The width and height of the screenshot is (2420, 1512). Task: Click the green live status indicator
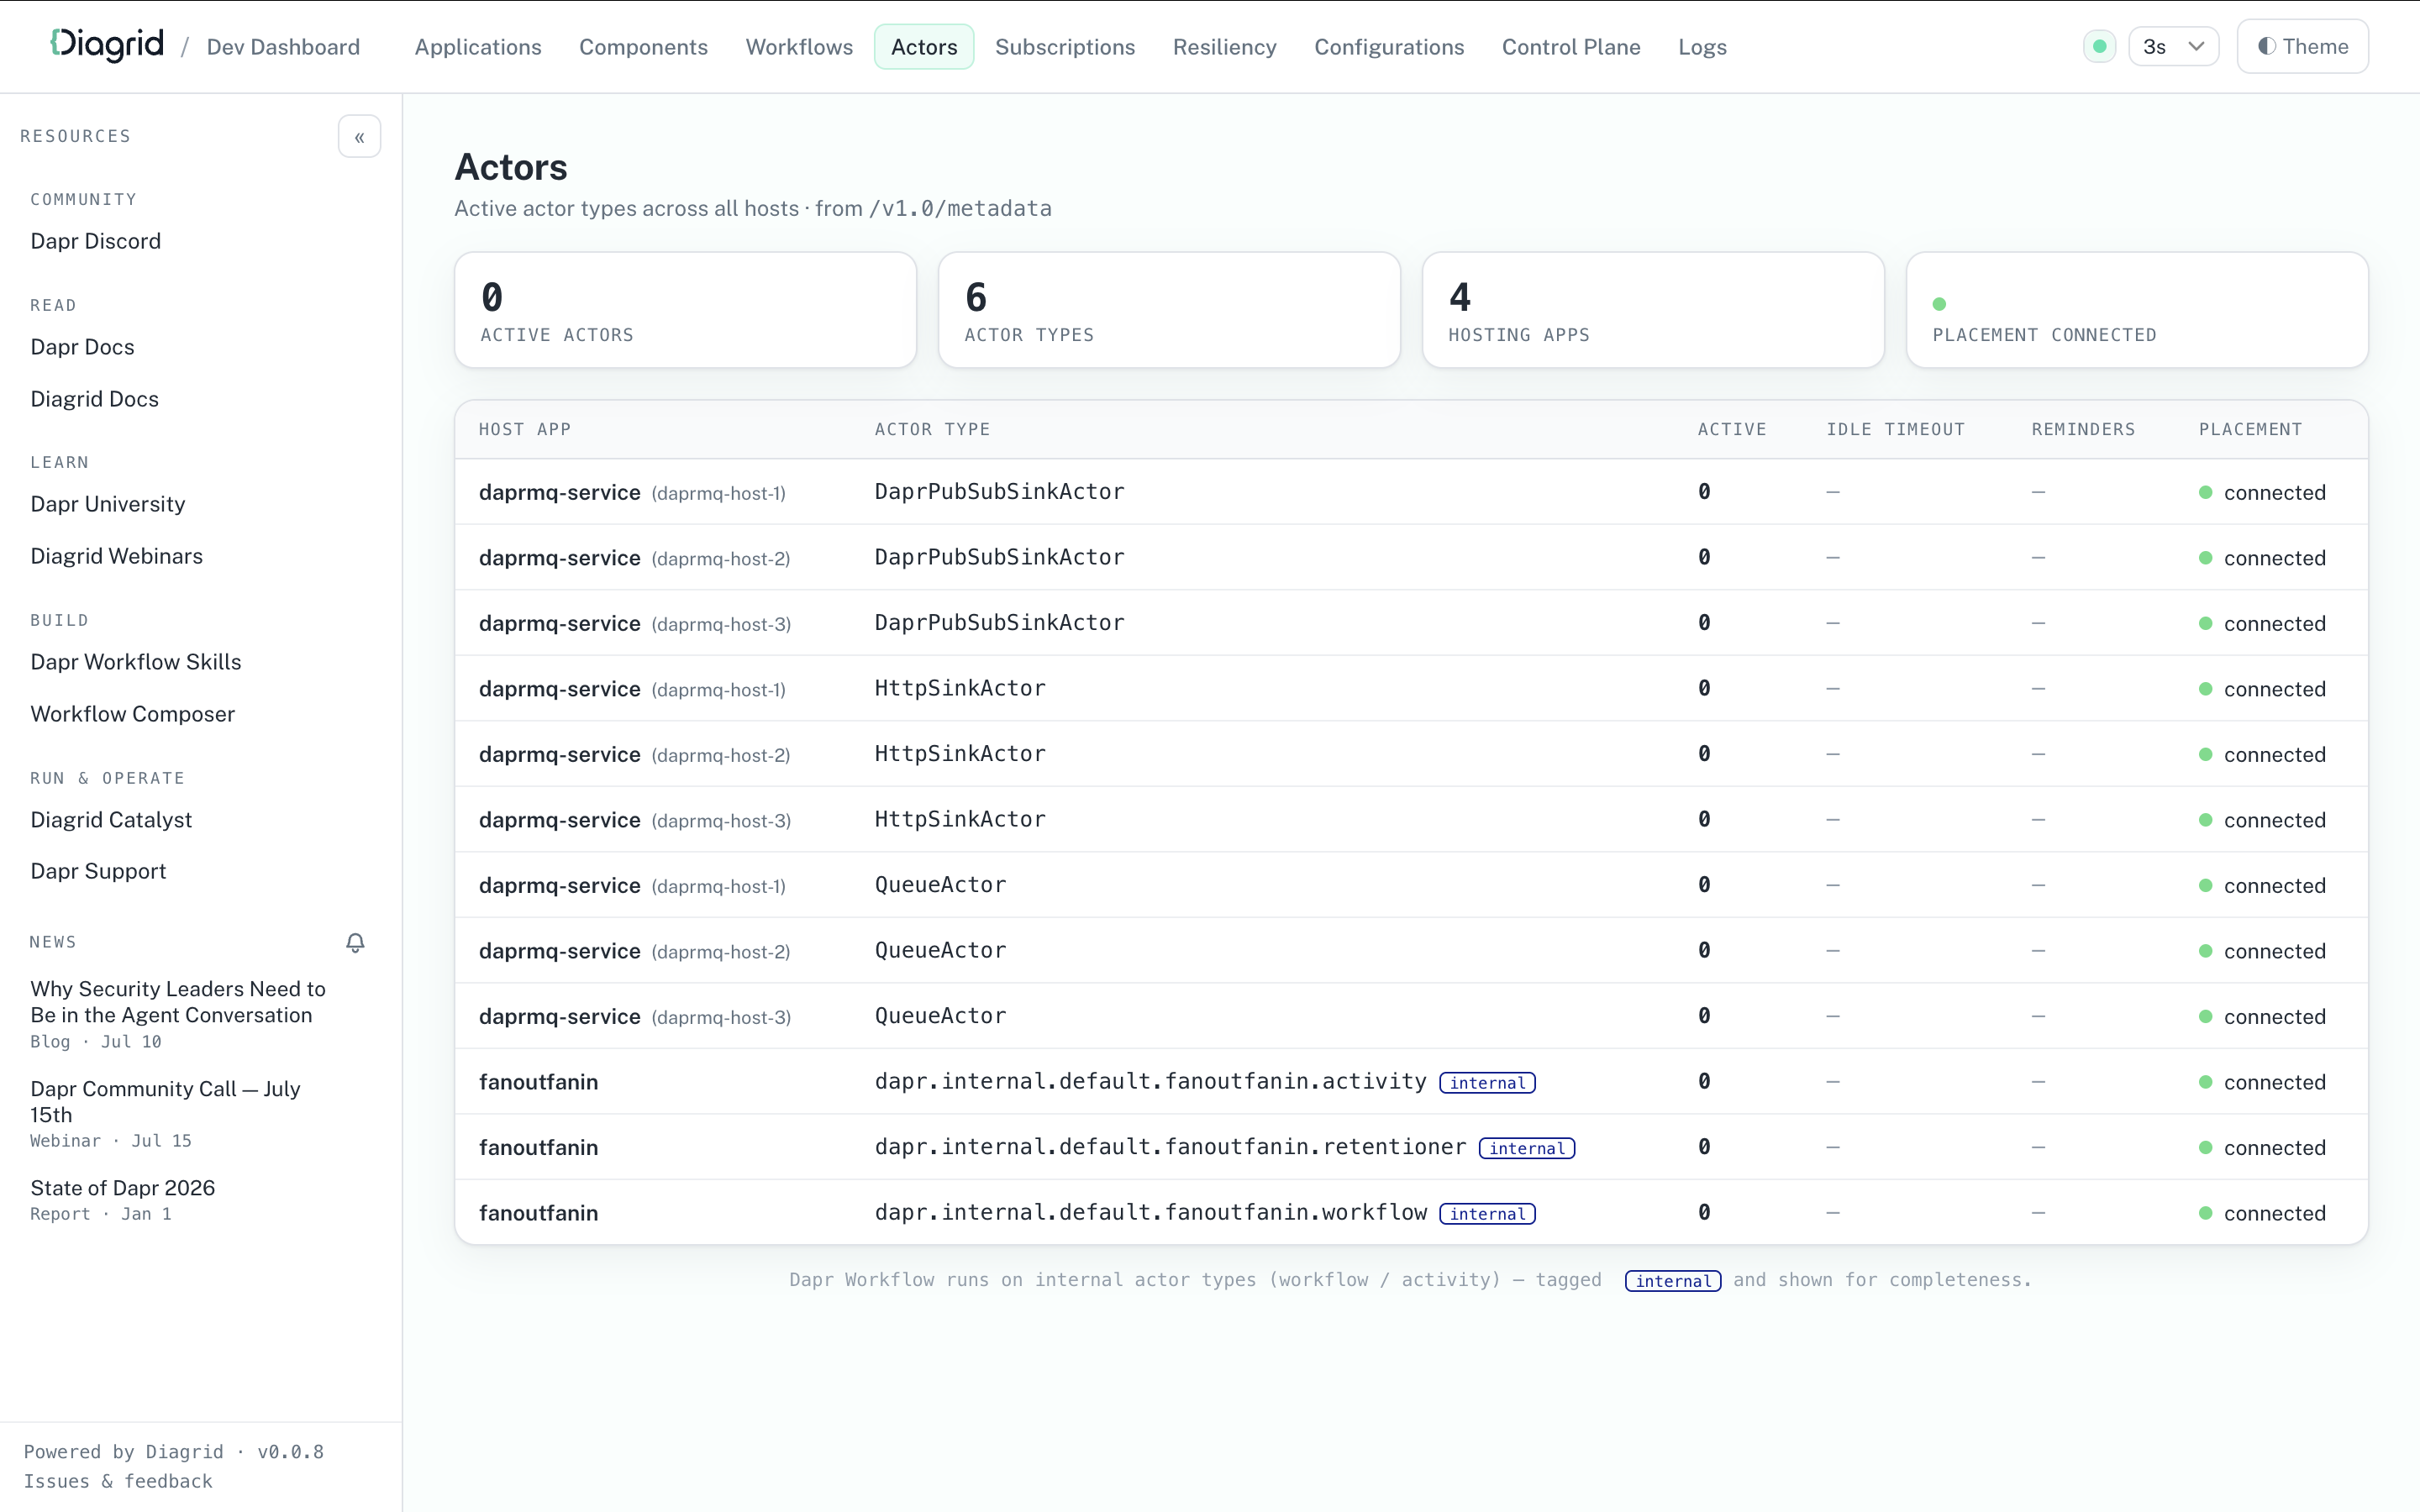tap(2099, 46)
